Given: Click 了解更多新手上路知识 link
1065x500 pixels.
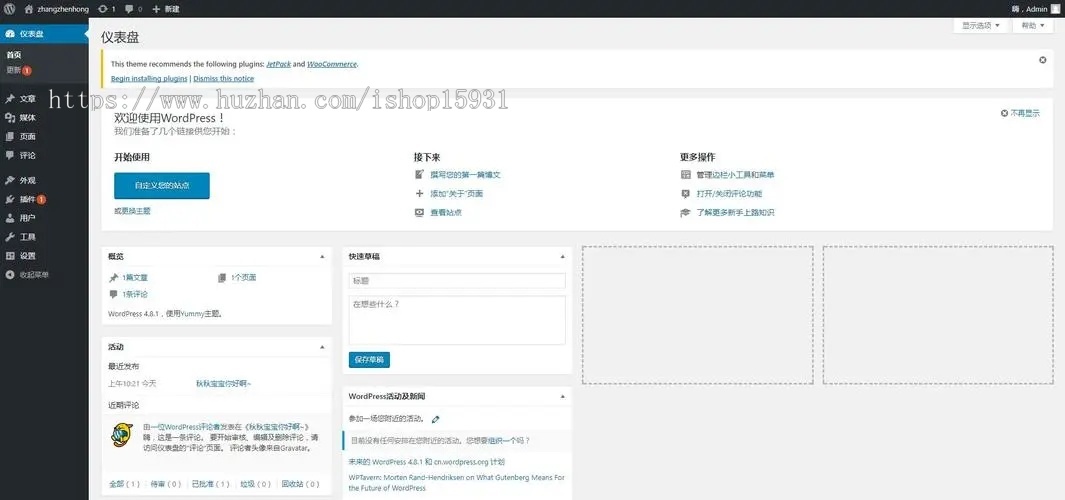Looking at the screenshot, I should (x=736, y=213).
